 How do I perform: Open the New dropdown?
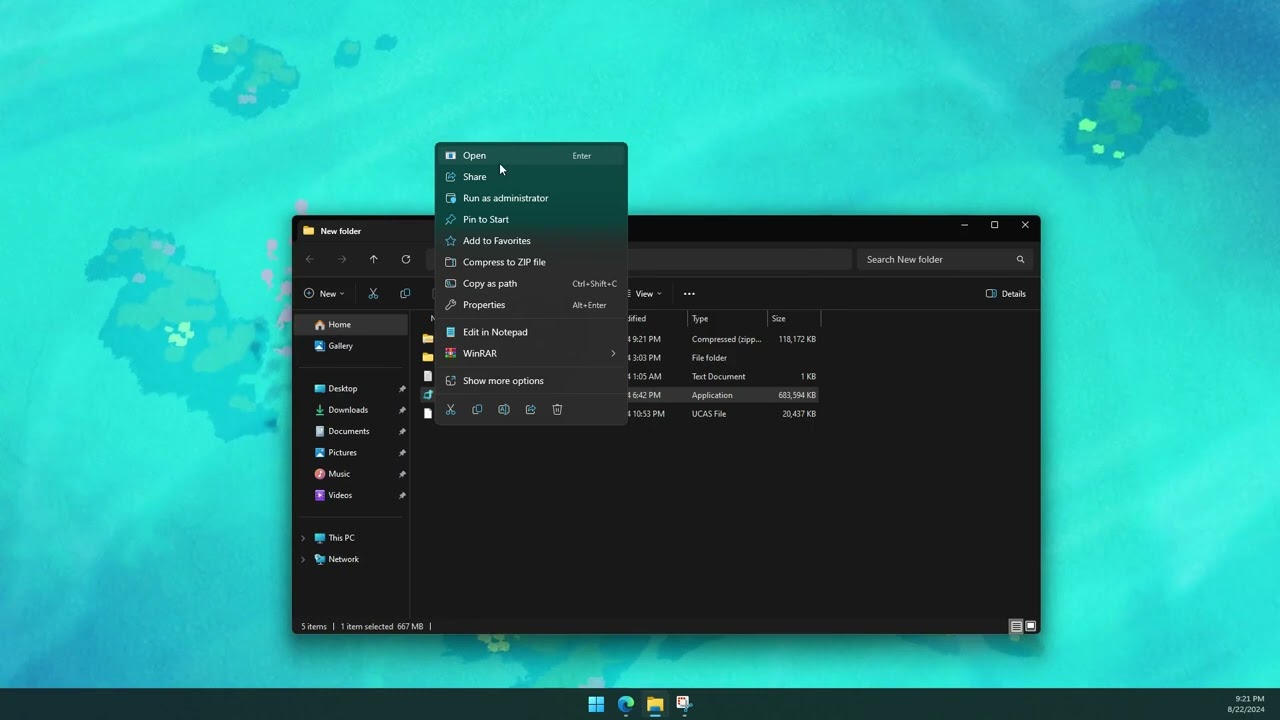pos(324,294)
